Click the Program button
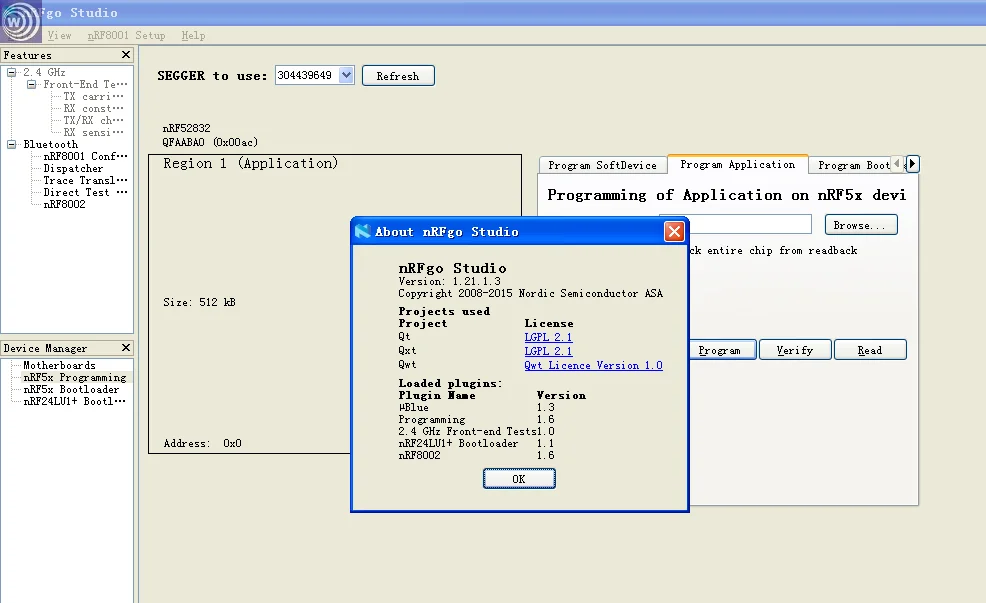Screen dimensions: 986x603 point(719,350)
